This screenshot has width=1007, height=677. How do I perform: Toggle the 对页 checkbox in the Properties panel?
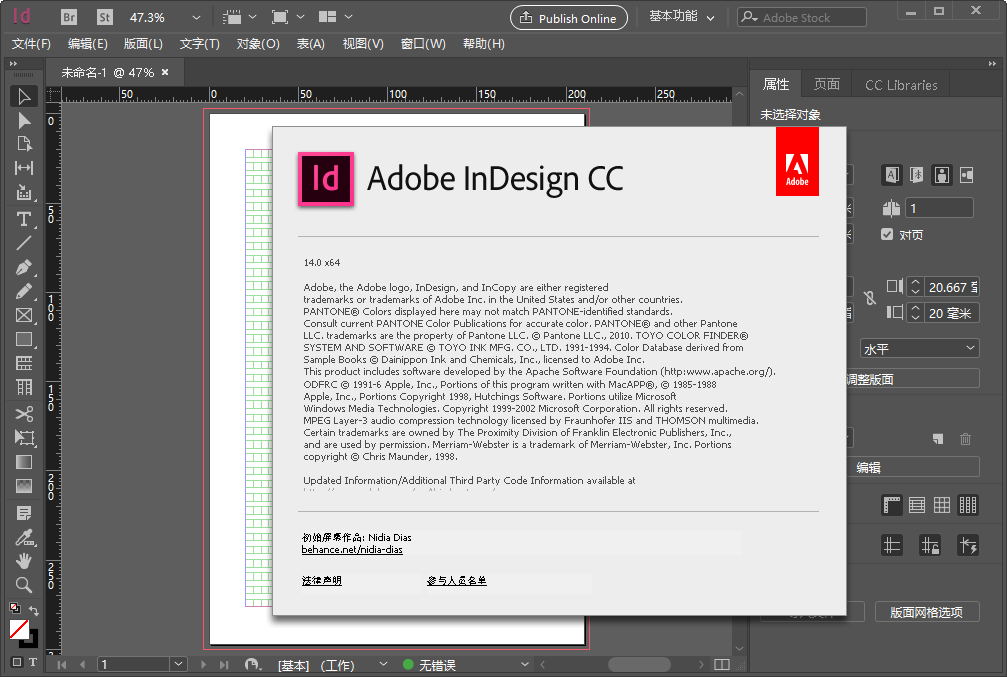coord(889,234)
